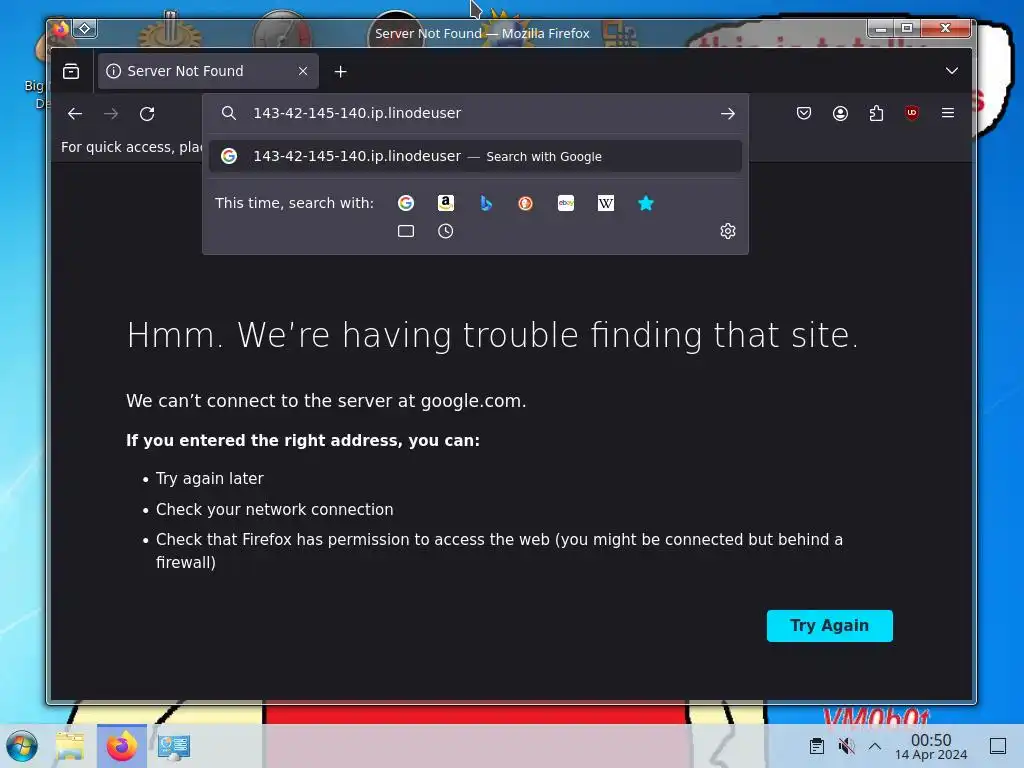
Task: Open search settings gear icon
Action: [x=728, y=231]
